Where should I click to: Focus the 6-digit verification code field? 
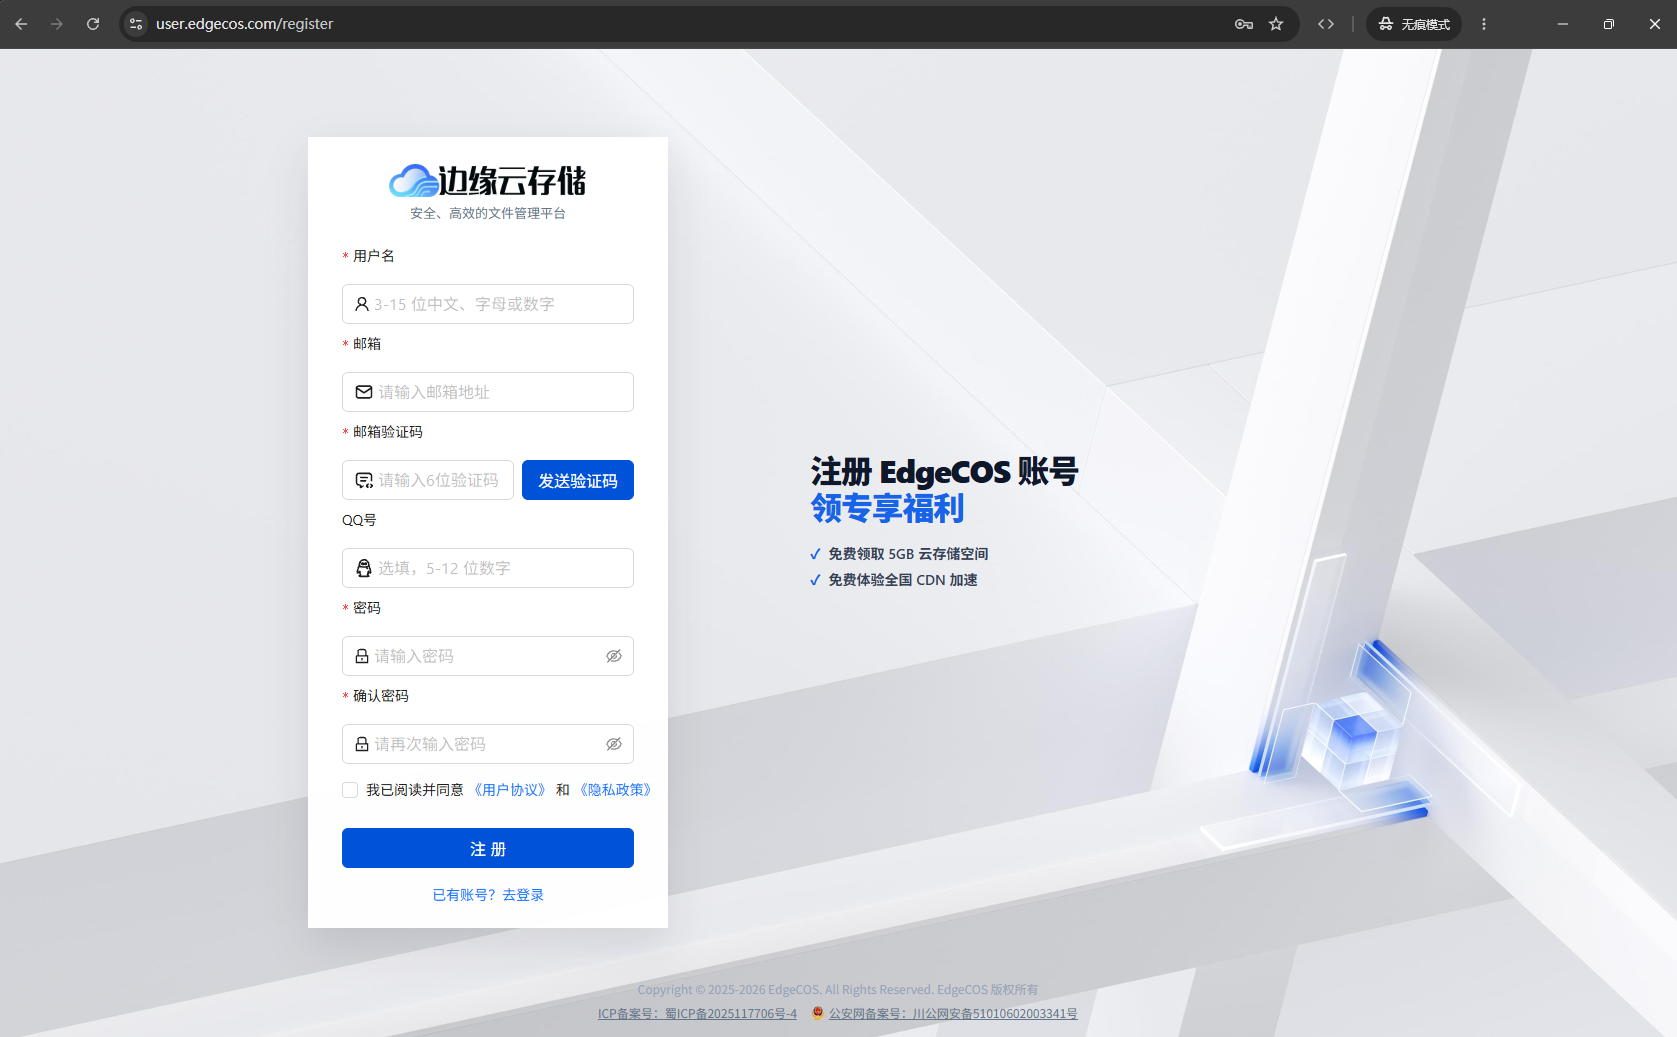click(428, 480)
